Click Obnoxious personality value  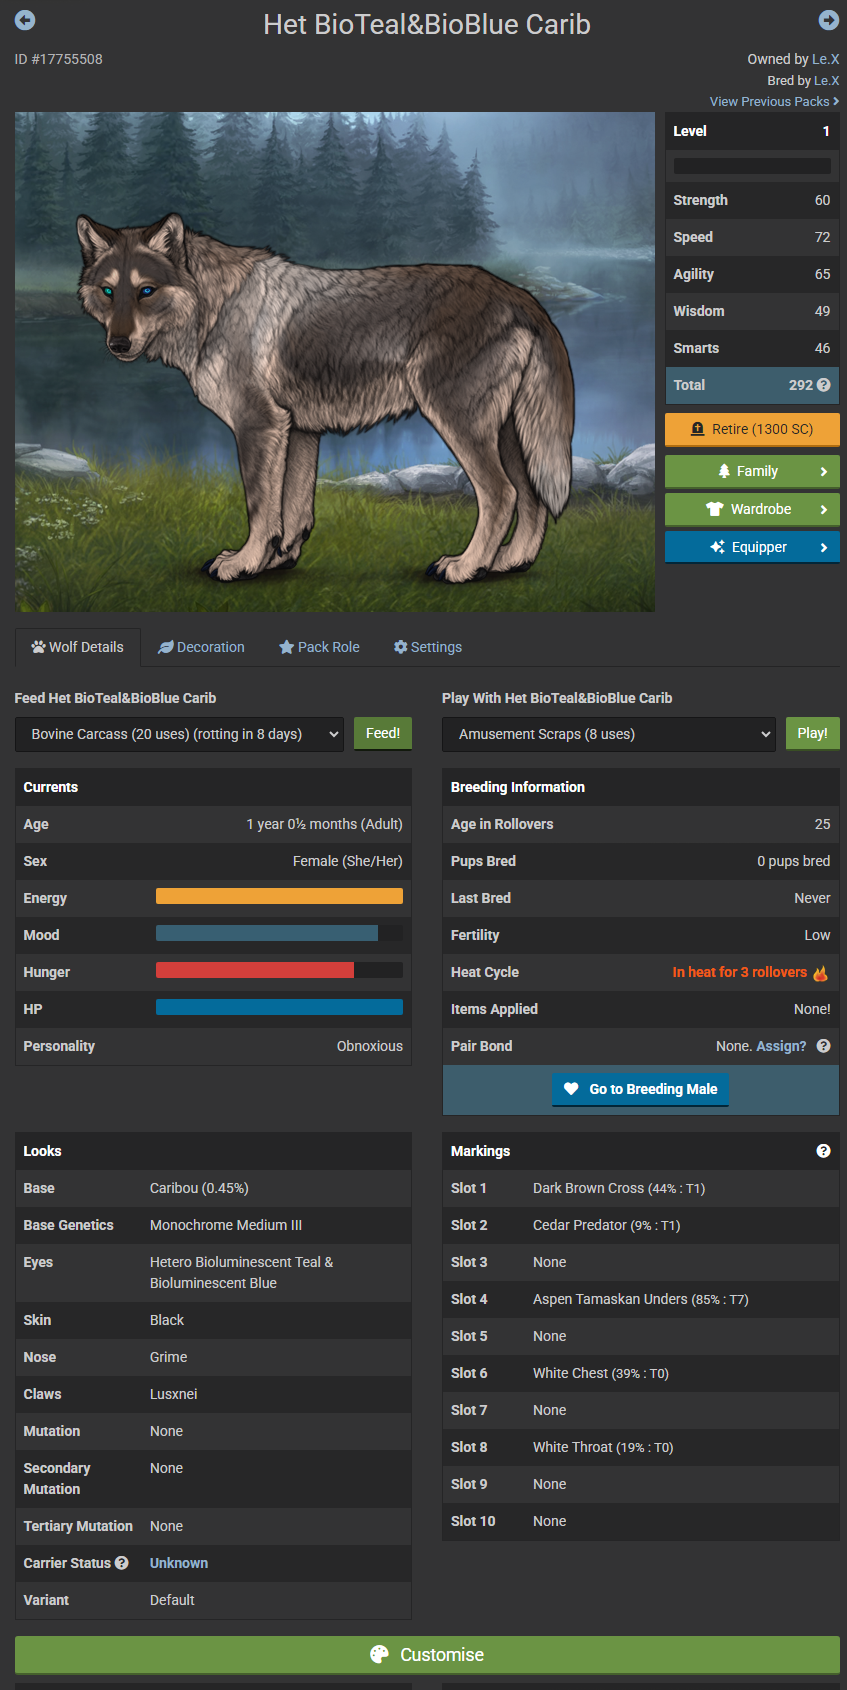370,1046
